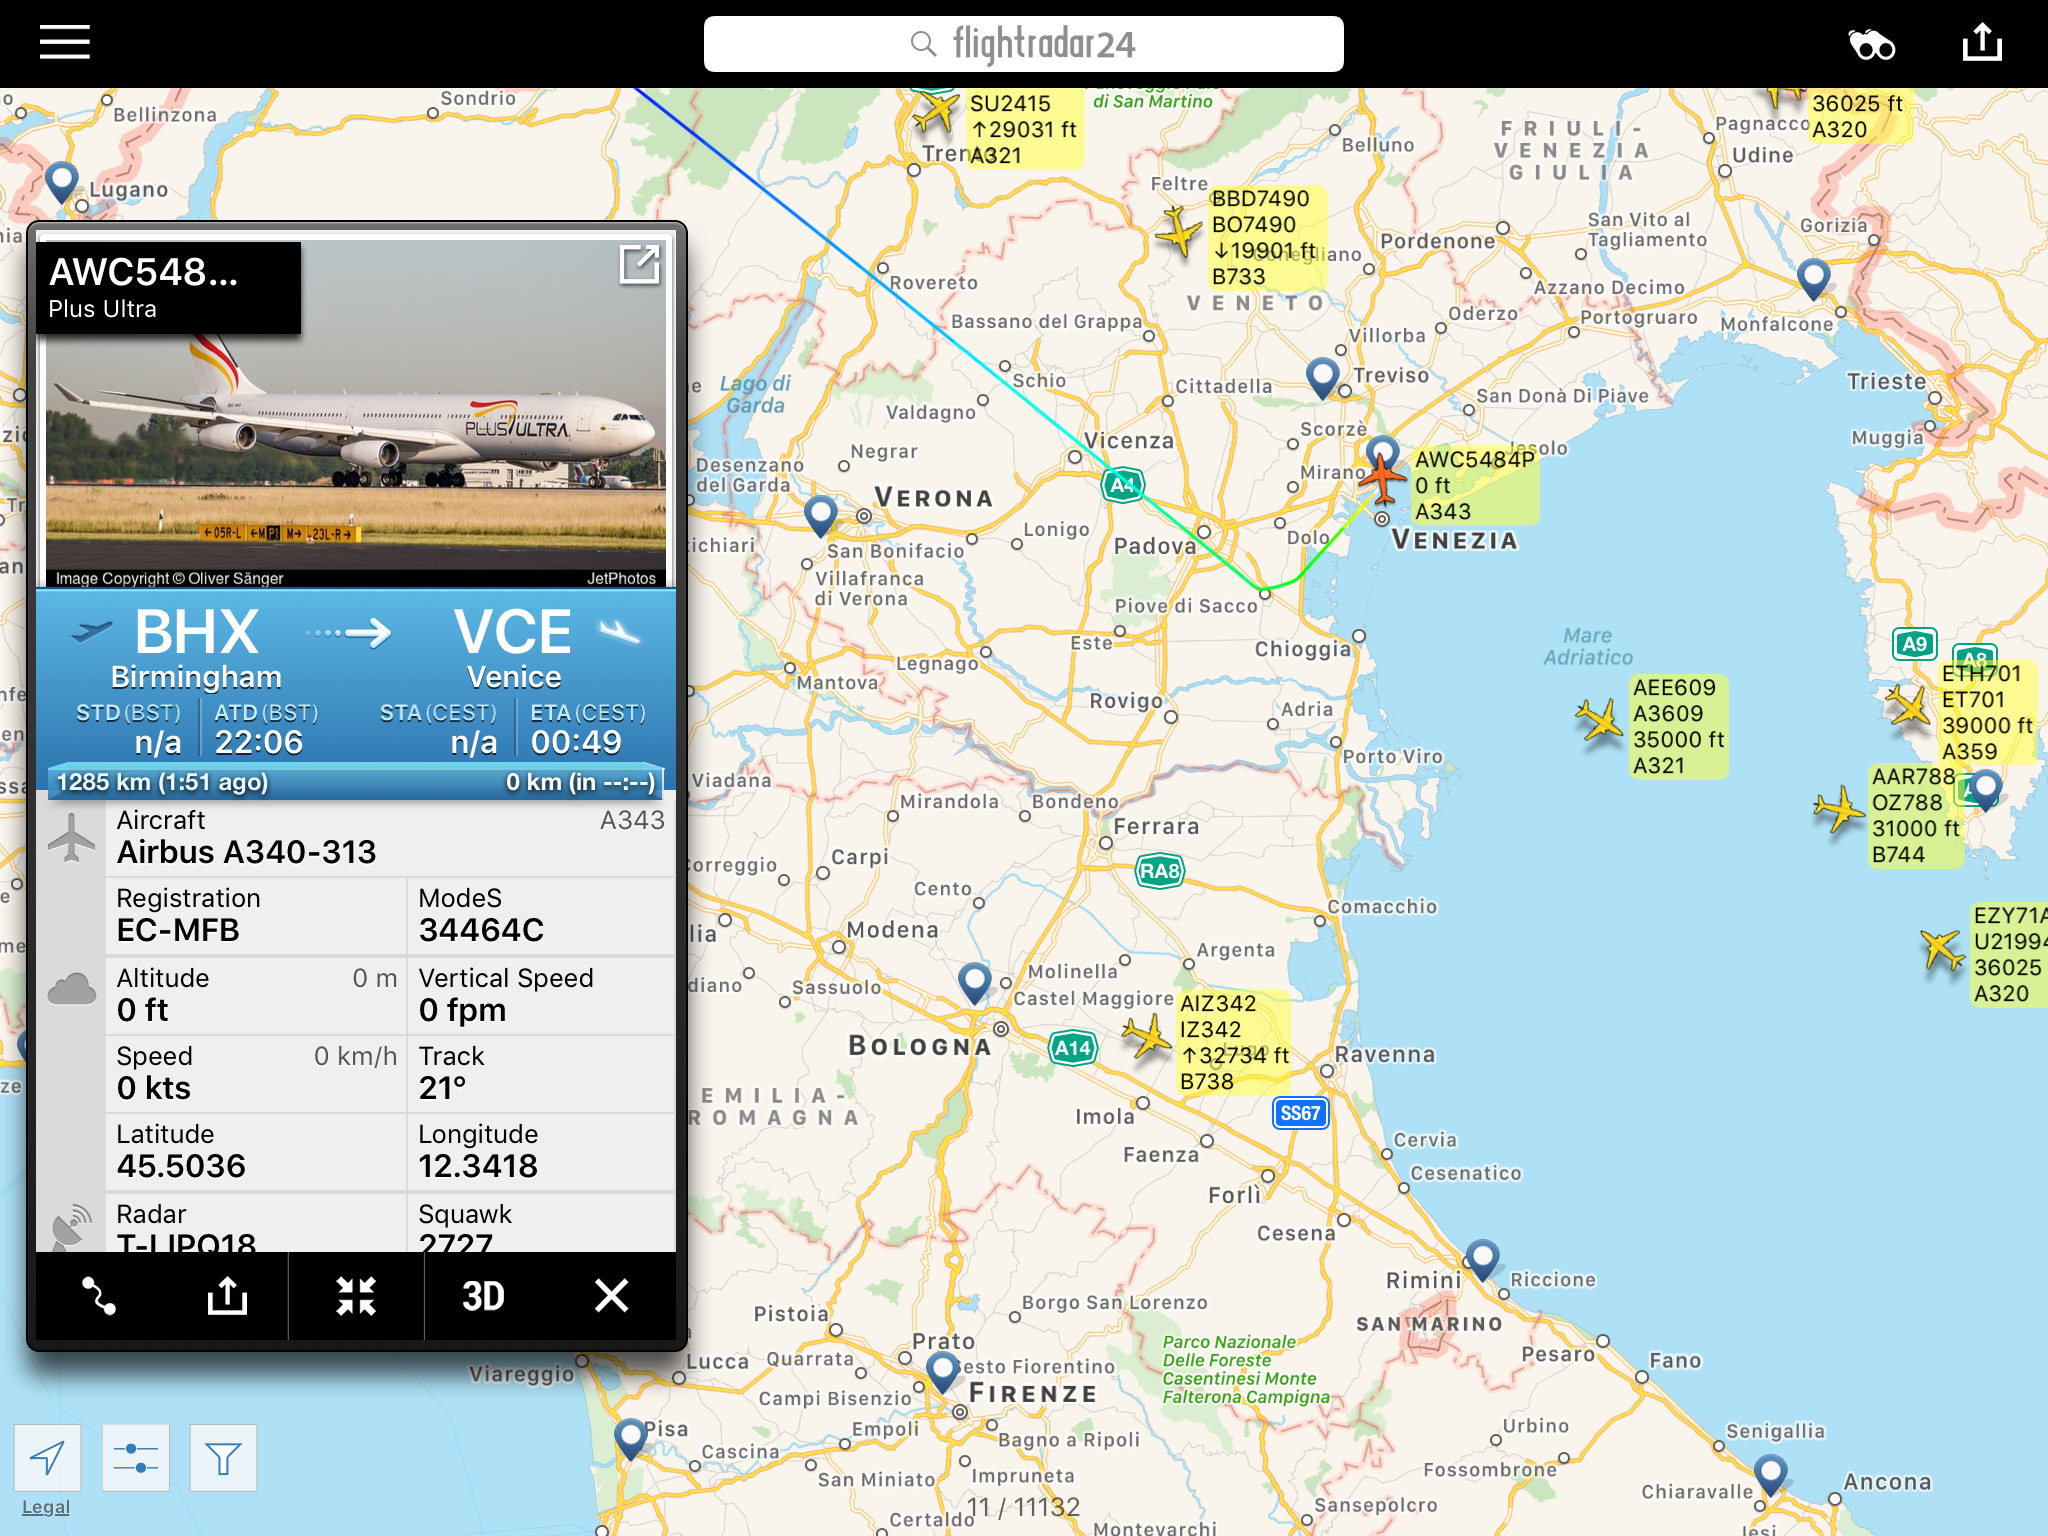Select the AIZ342 plane near Bologna
This screenshot has height=1536, width=2048.
[1147, 1036]
